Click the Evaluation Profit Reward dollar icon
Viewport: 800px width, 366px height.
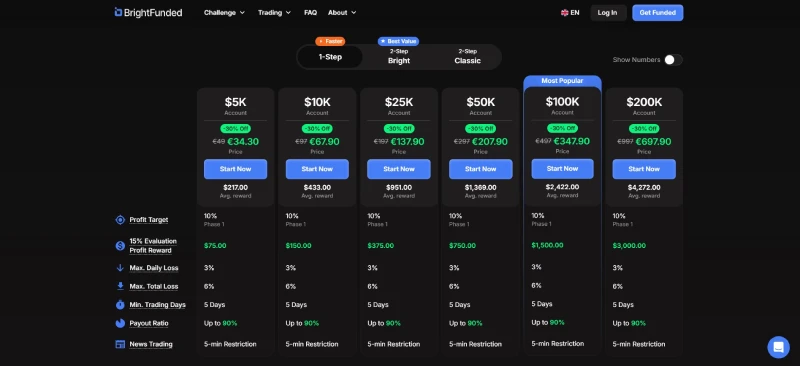[x=120, y=246]
